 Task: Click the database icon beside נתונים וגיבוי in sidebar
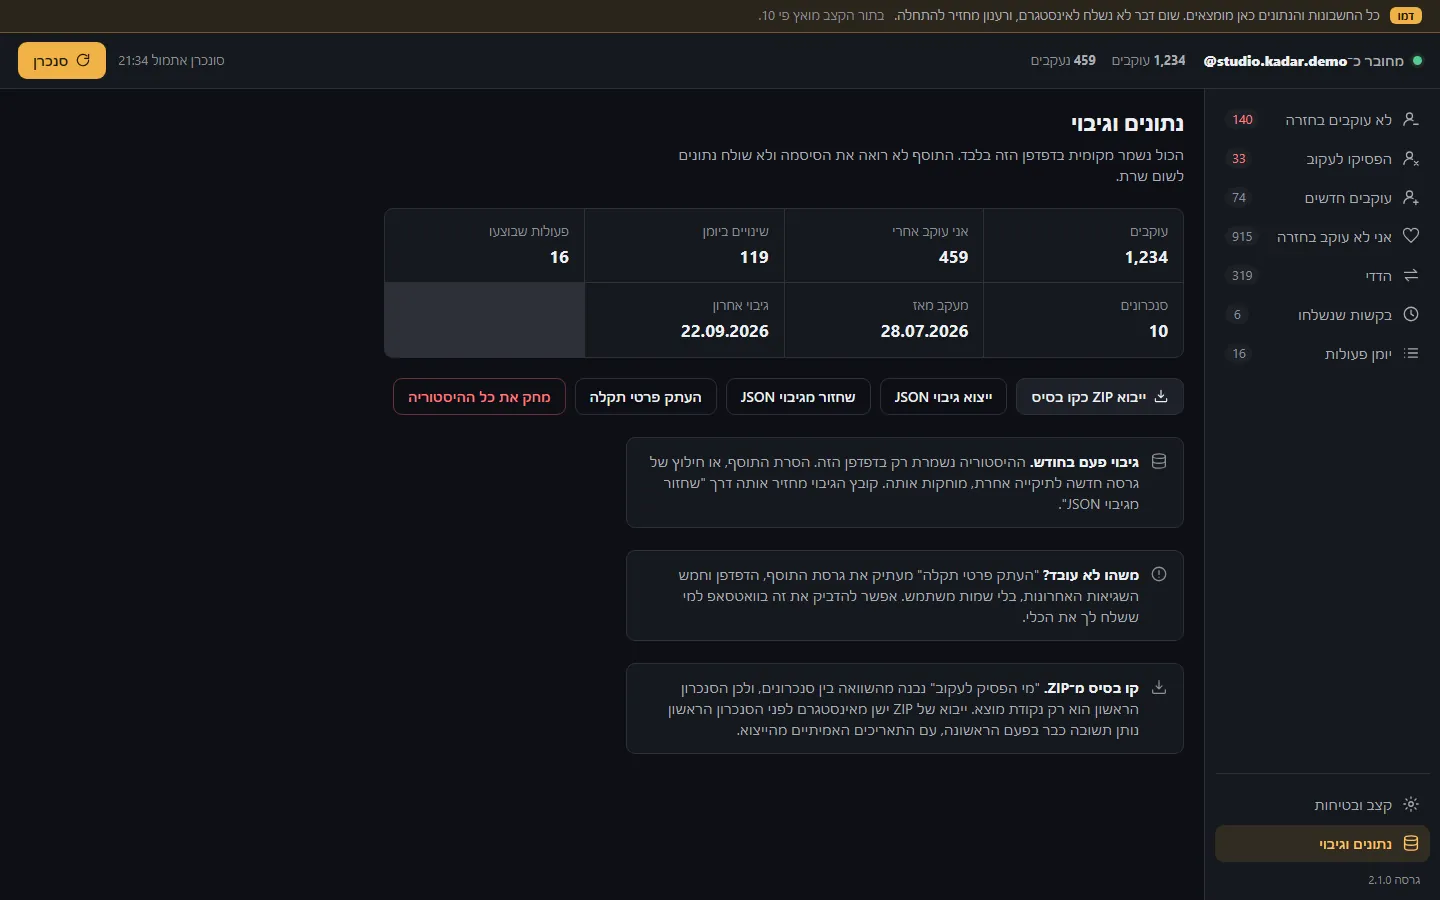coord(1411,843)
